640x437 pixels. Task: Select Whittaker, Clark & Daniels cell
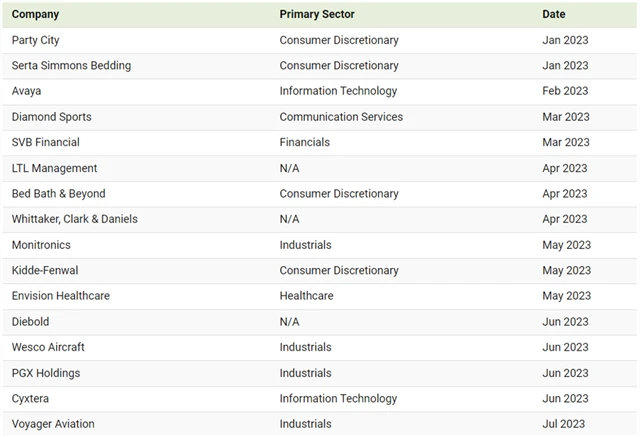[75, 219]
